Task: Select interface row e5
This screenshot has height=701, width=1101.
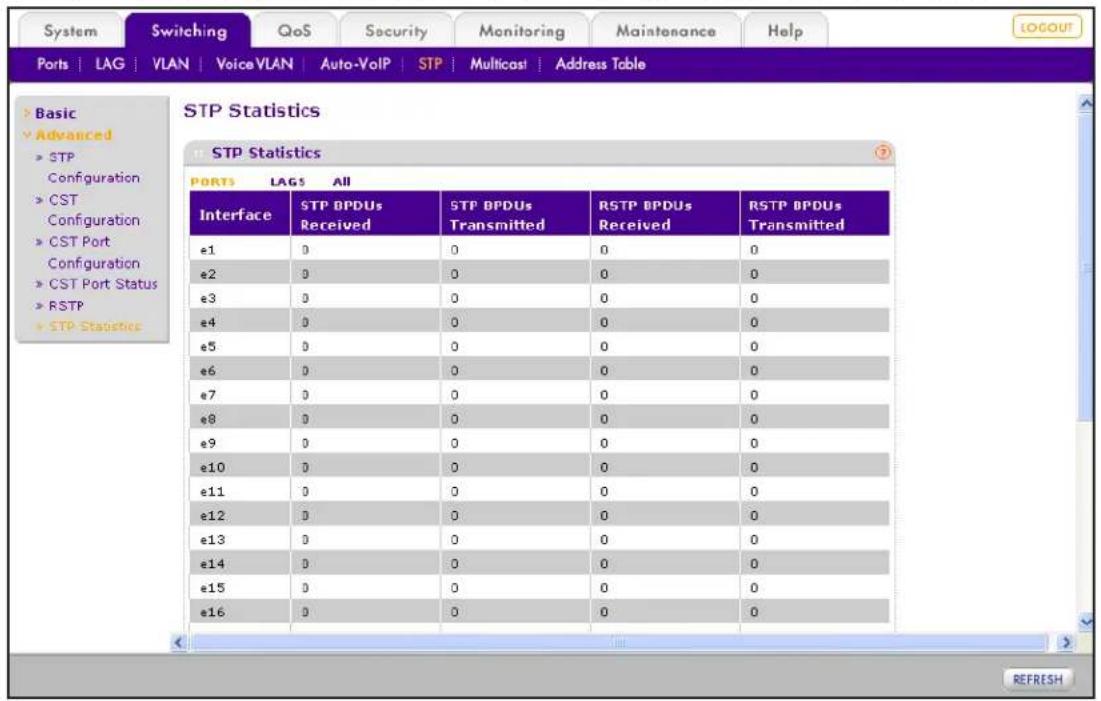Action: [539, 346]
